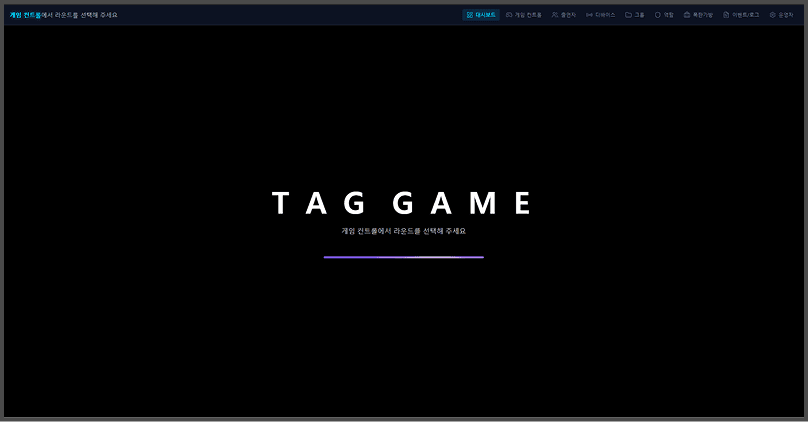This screenshot has height=422, width=808.
Task: Click the shield icon for 역할
Action: coord(658,15)
